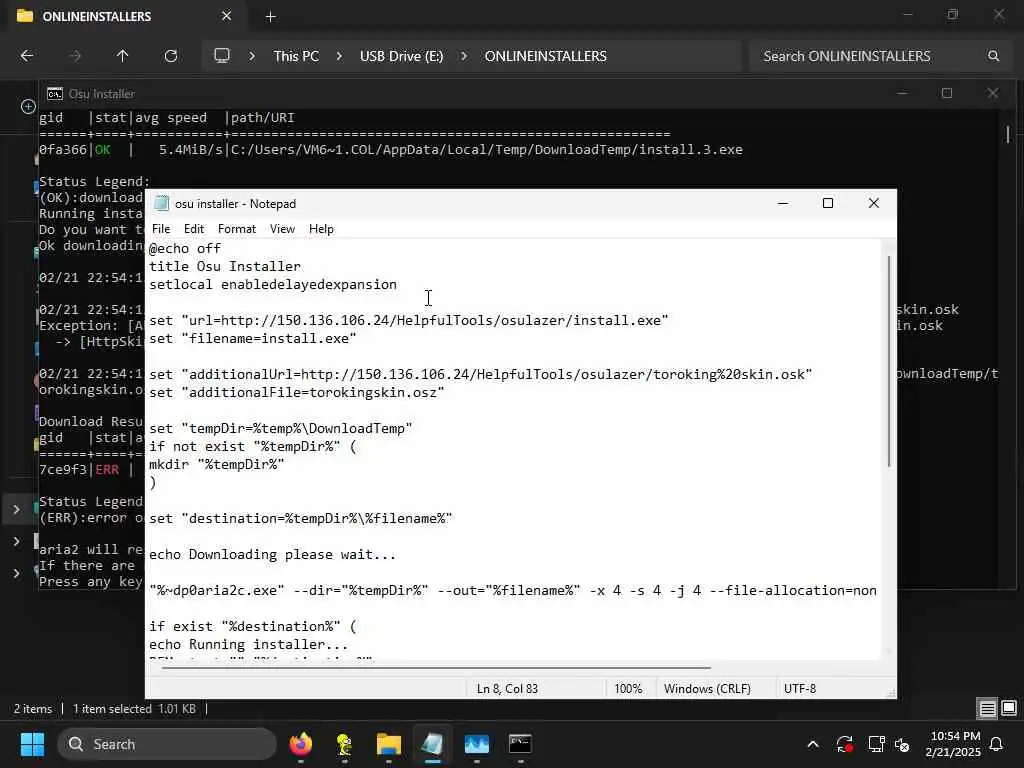Click the network display tray icon
This screenshot has height=768, width=1024.
click(876, 744)
